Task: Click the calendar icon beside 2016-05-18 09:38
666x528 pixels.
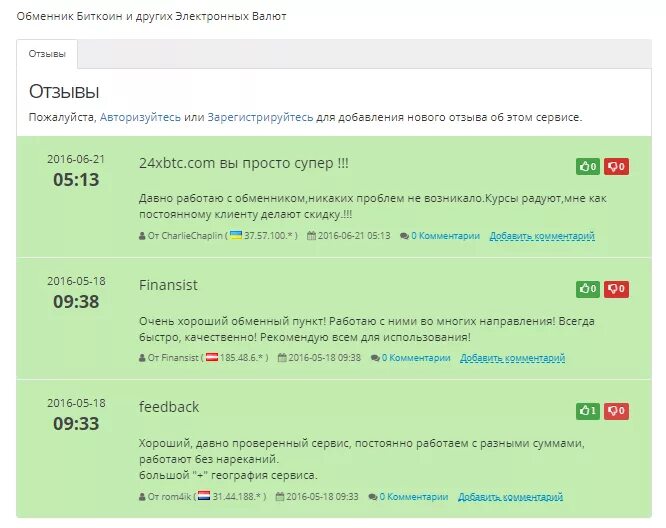Action: click(282, 358)
